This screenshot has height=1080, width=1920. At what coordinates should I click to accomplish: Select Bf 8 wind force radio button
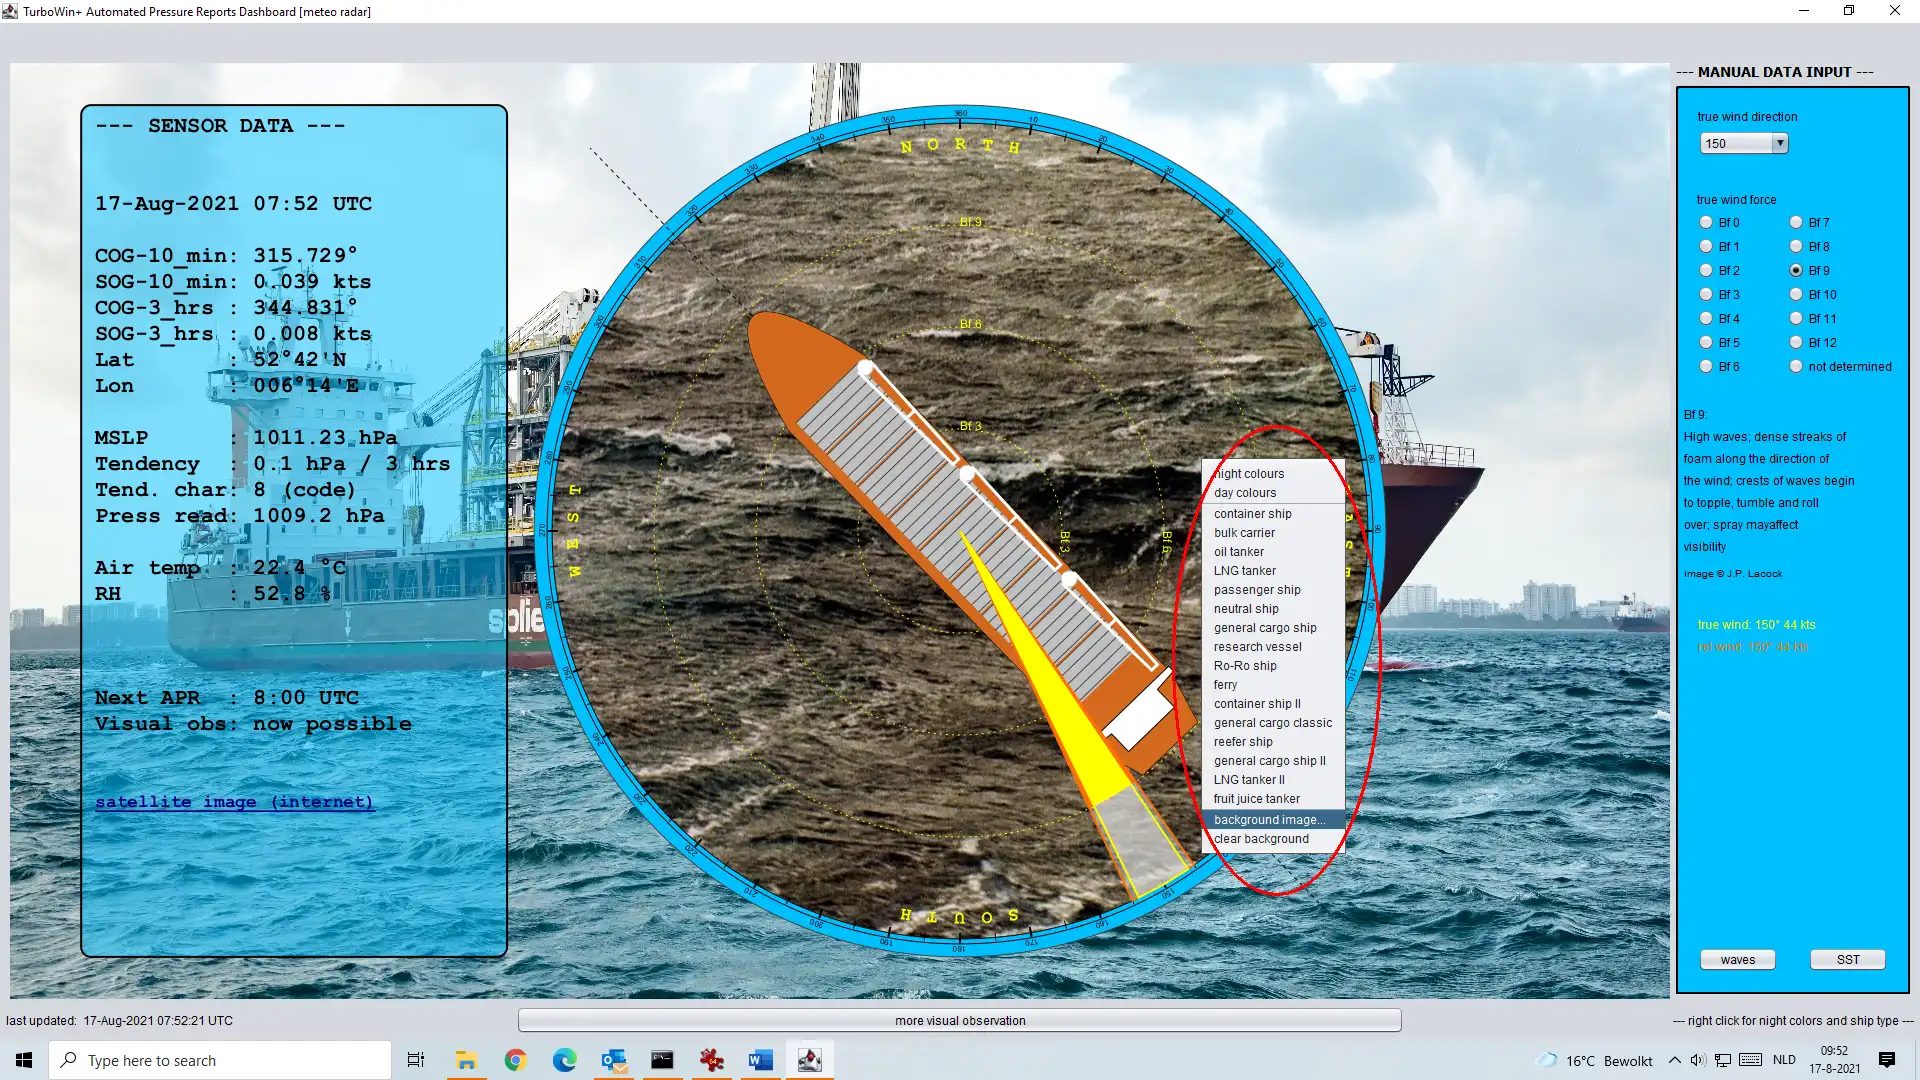point(1795,245)
